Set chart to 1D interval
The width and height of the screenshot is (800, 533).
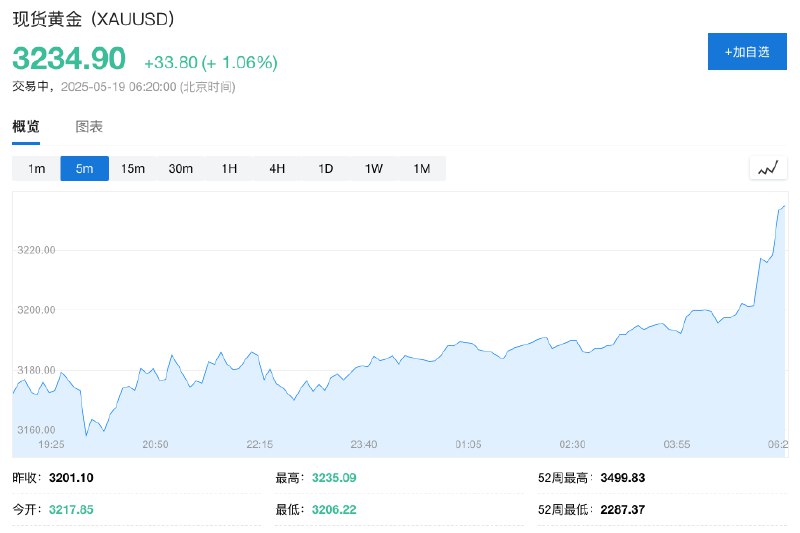(326, 168)
